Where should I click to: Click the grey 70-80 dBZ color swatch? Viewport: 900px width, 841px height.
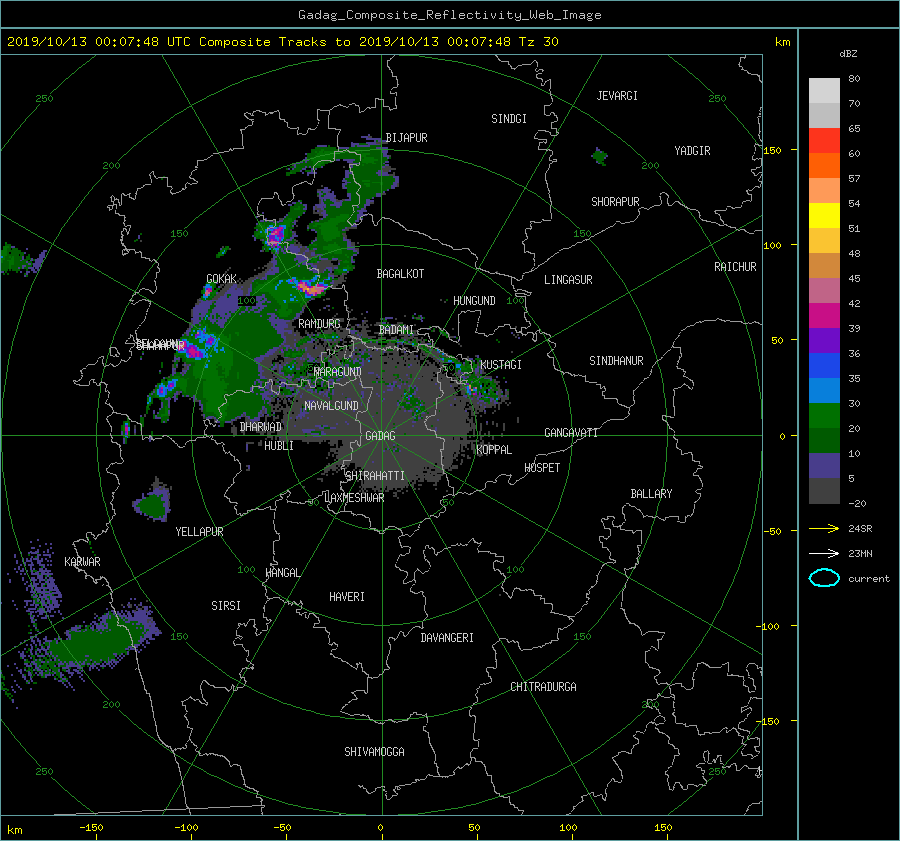coord(824,90)
